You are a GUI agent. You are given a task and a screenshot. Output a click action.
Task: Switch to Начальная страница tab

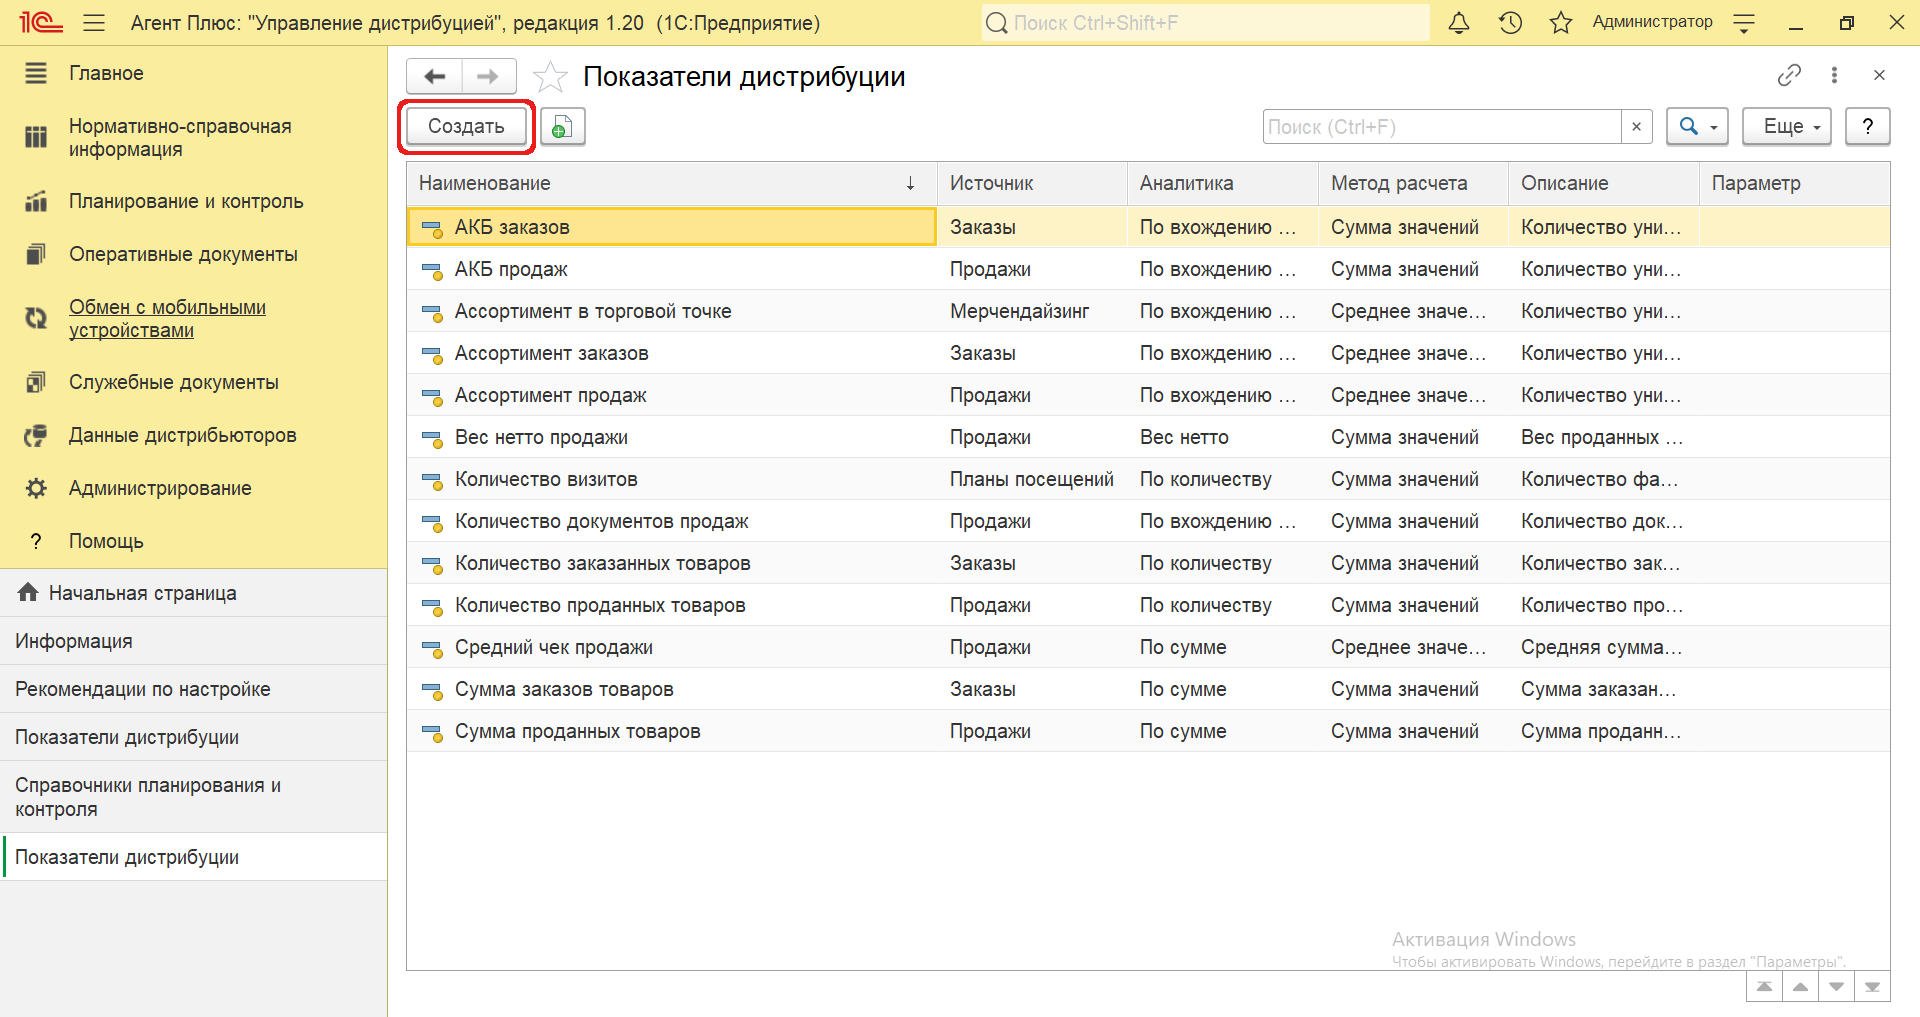(x=193, y=593)
